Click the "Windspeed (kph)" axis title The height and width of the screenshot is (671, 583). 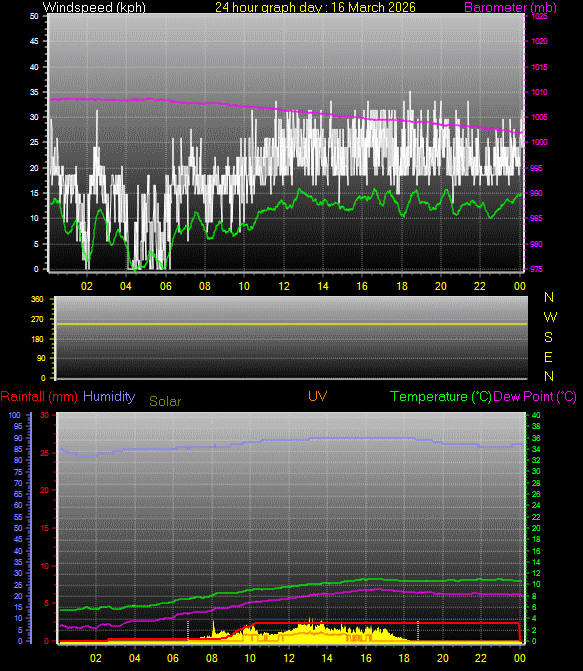(94, 7)
